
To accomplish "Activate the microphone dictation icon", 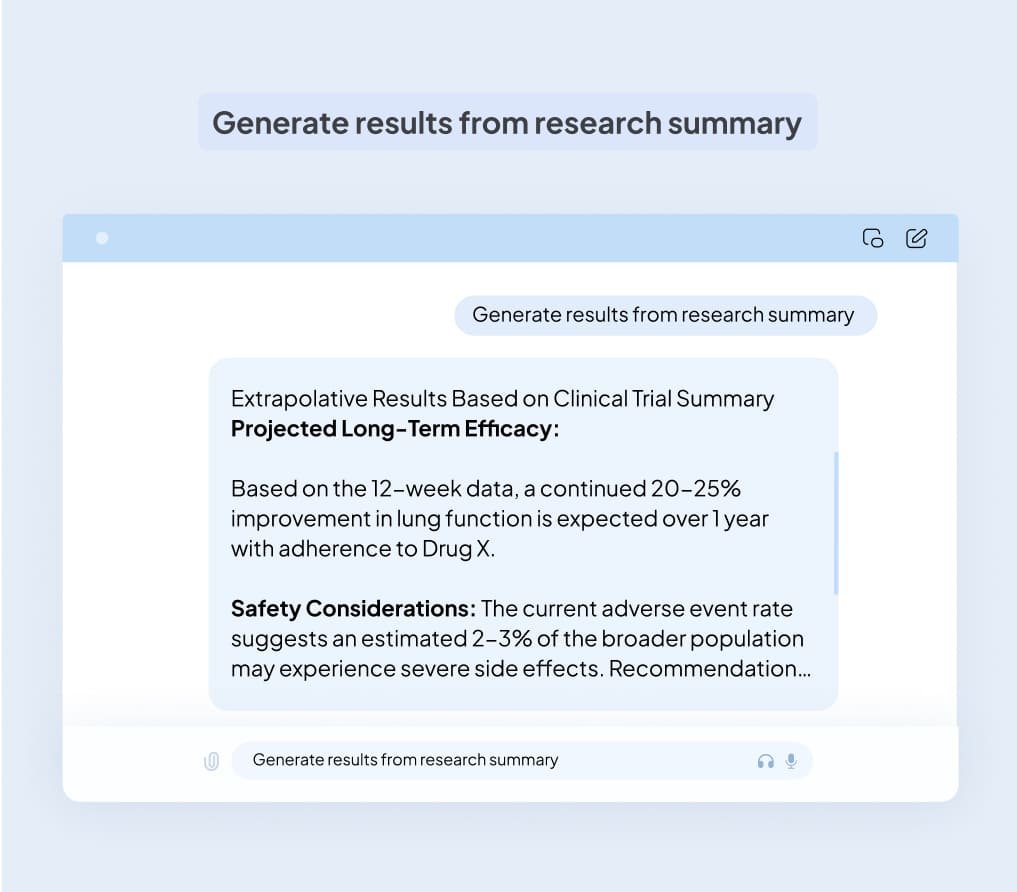I will pyautogui.click(x=791, y=761).
